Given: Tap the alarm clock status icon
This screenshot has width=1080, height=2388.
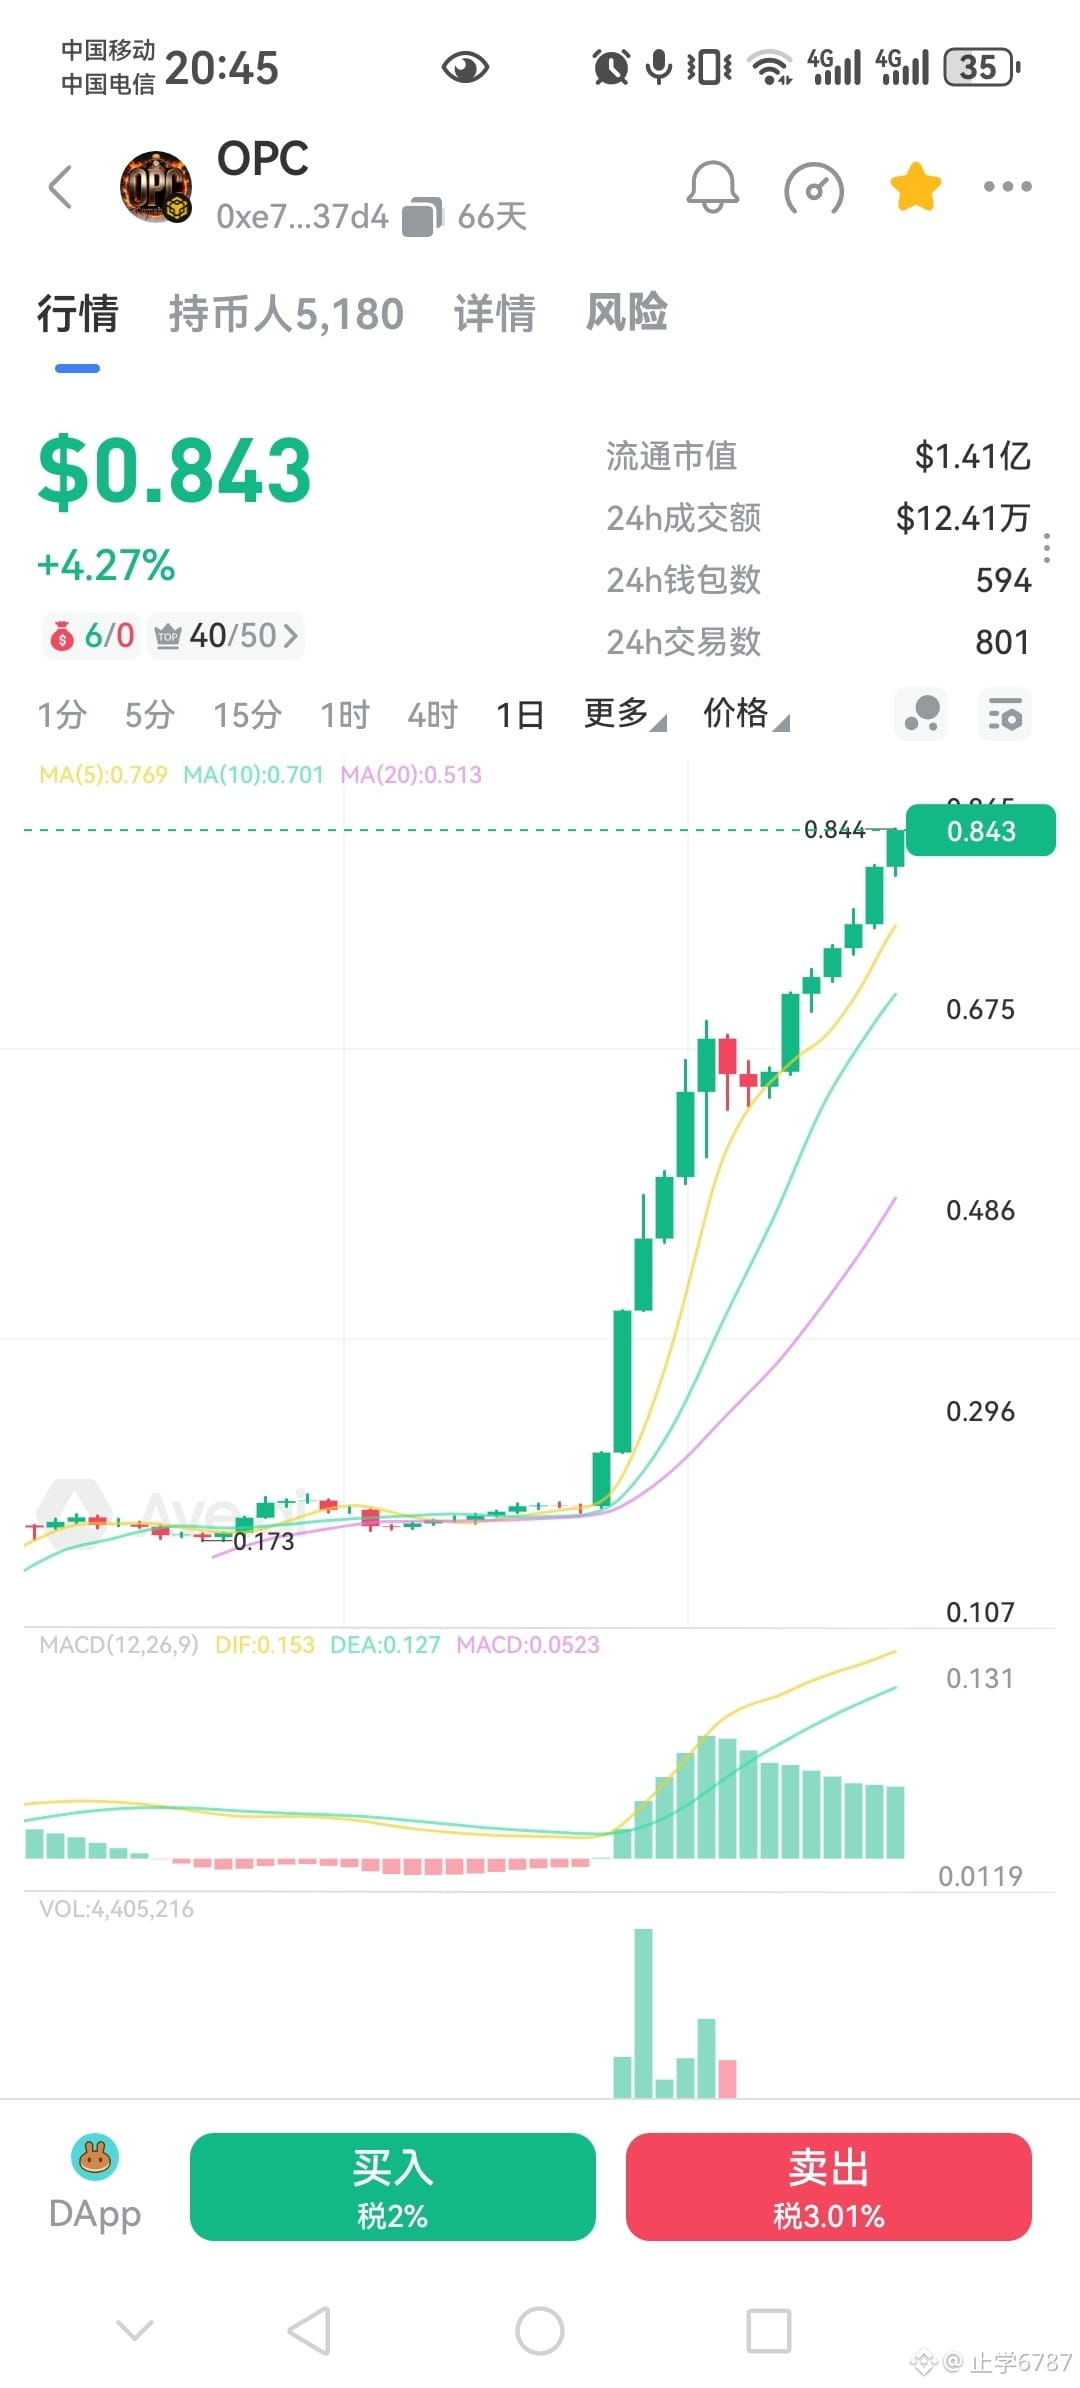Looking at the screenshot, I should [x=611, y=68].
